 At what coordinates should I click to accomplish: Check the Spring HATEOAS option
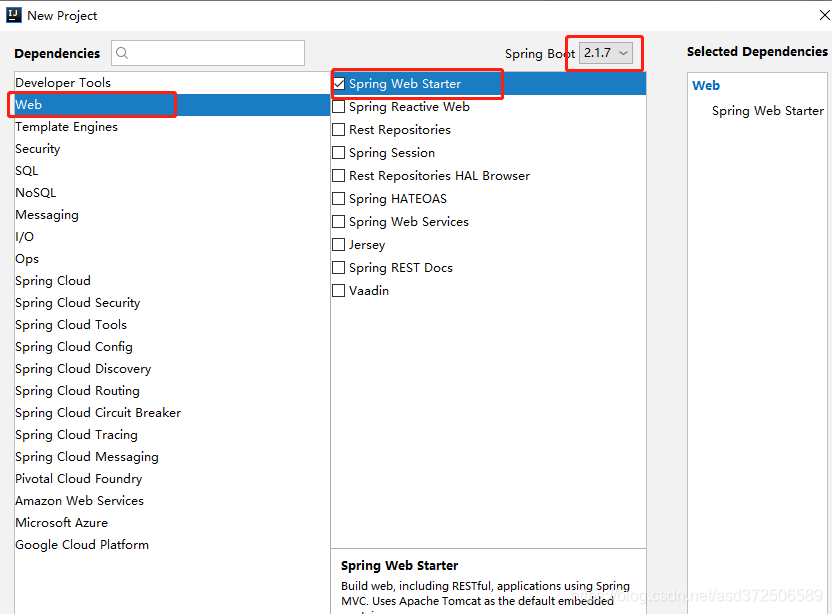(x=339, y=198)
